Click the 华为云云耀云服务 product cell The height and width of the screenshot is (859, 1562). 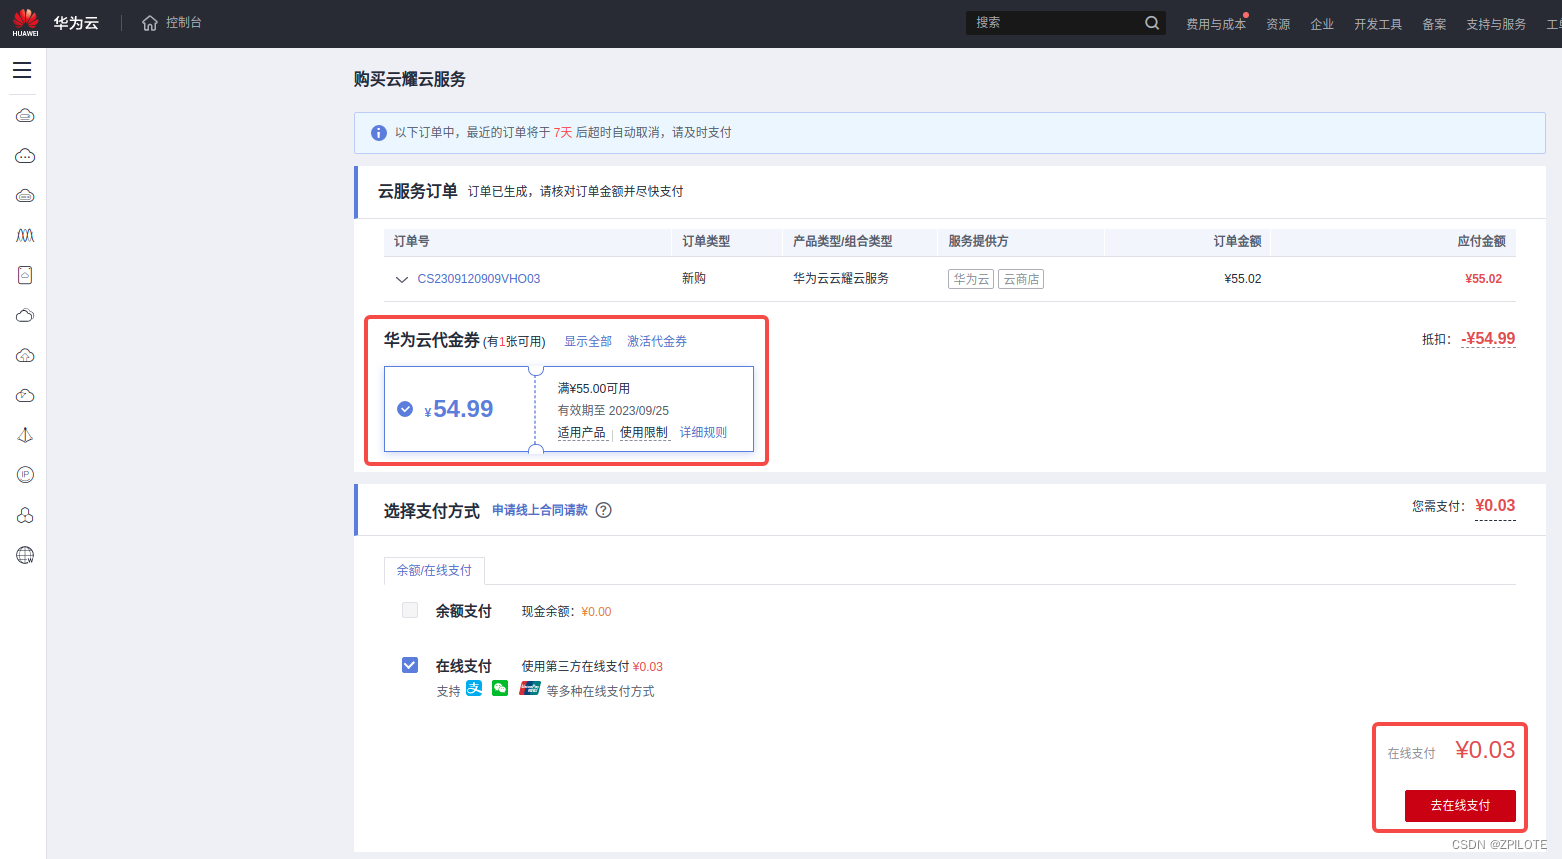click(841, 279)
